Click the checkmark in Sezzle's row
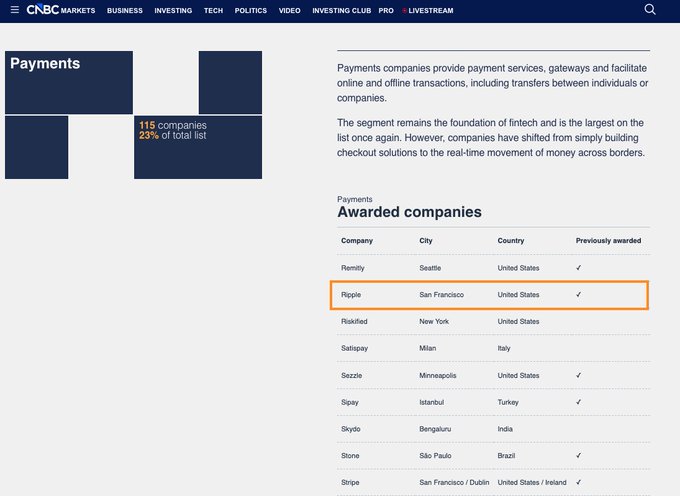The height and width of the screenshot is (496, 680). point(578,375)
